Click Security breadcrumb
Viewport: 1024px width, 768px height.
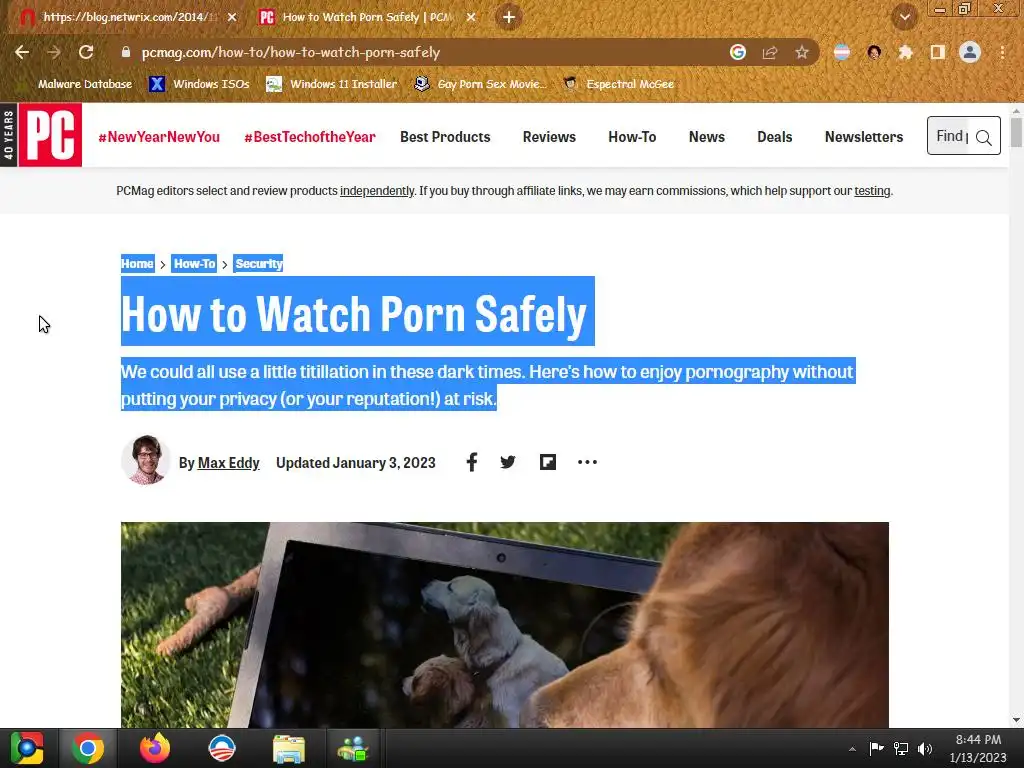click(259, 264)
